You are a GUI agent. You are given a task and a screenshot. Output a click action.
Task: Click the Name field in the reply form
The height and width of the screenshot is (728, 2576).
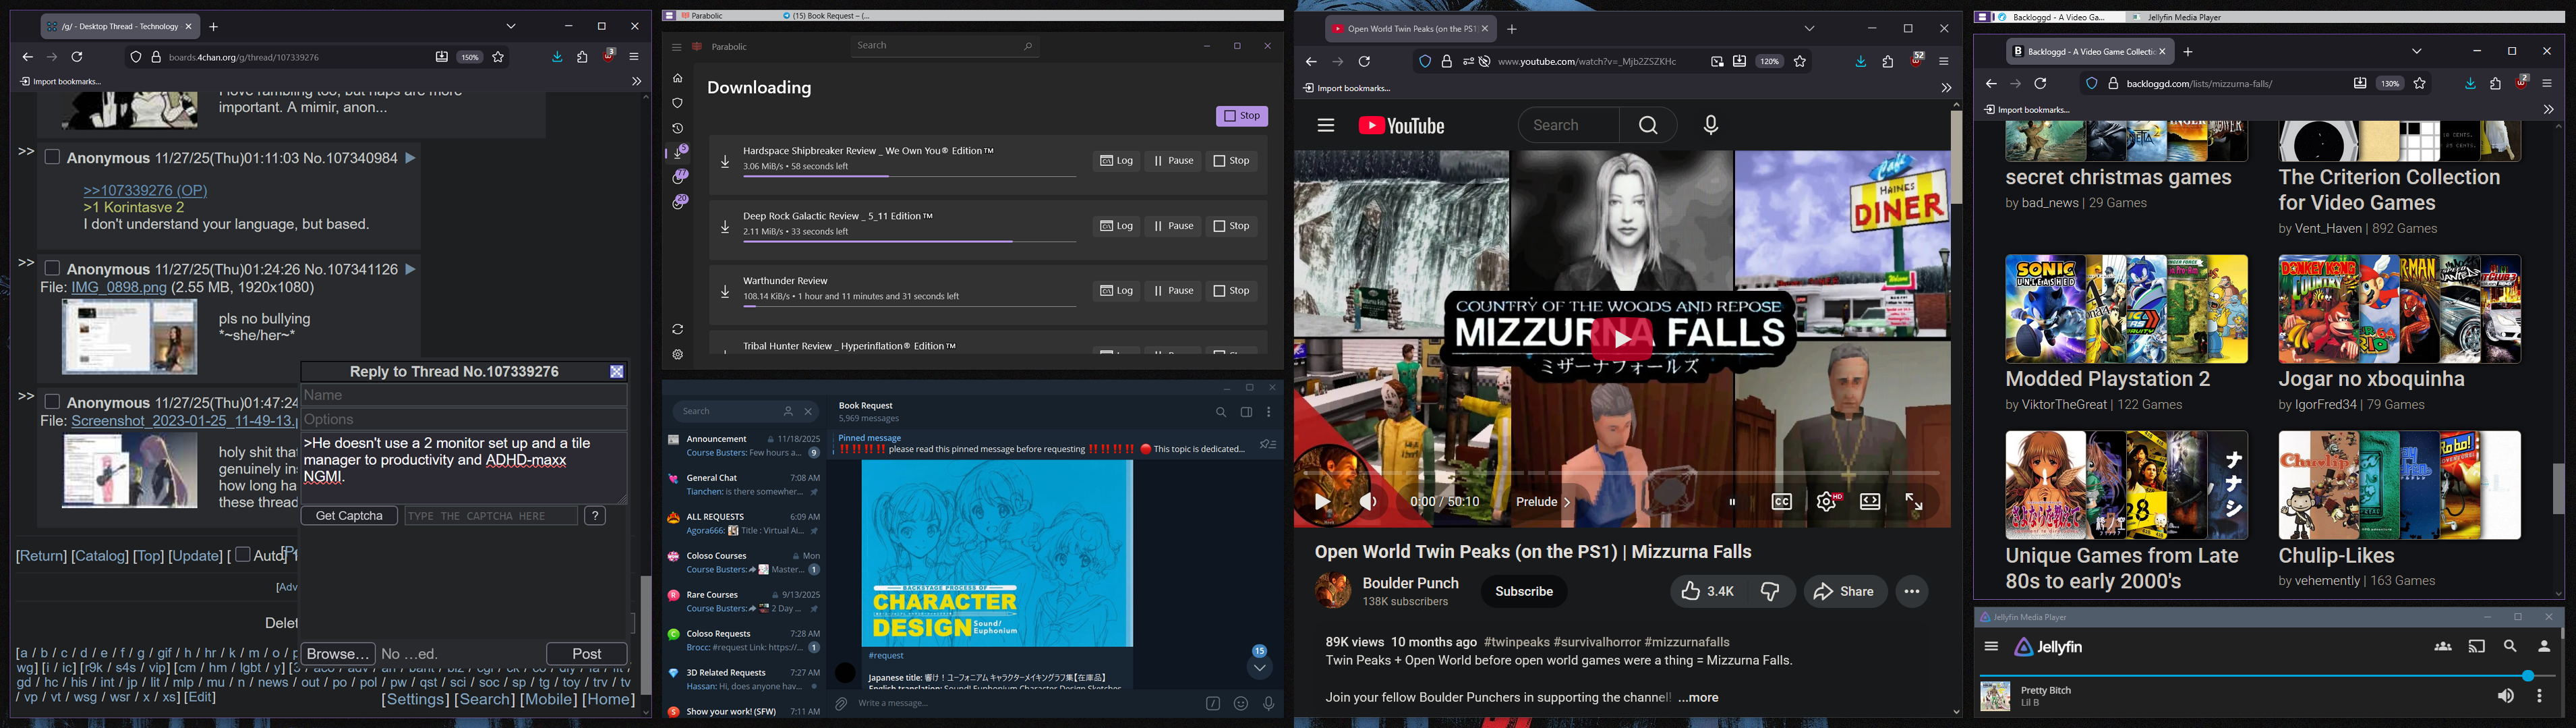[464, 396]
